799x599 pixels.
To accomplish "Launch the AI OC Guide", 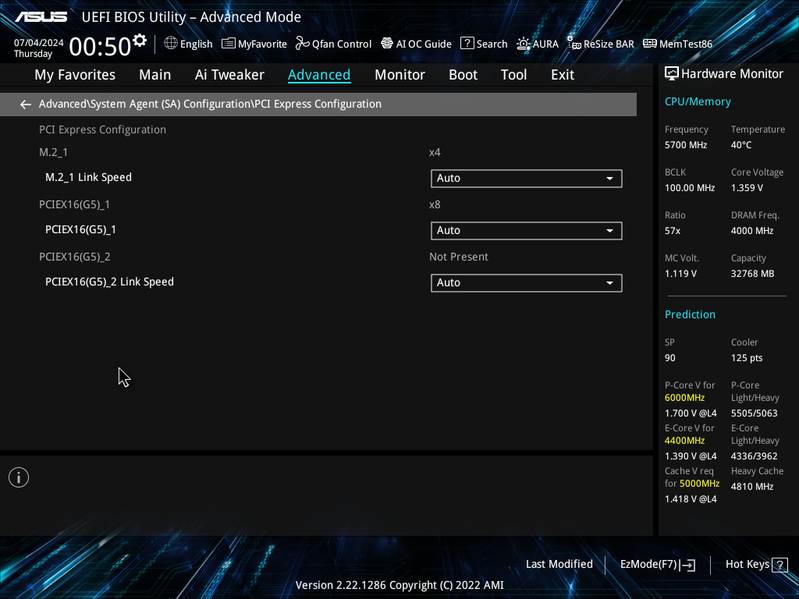I will (416, 44).
